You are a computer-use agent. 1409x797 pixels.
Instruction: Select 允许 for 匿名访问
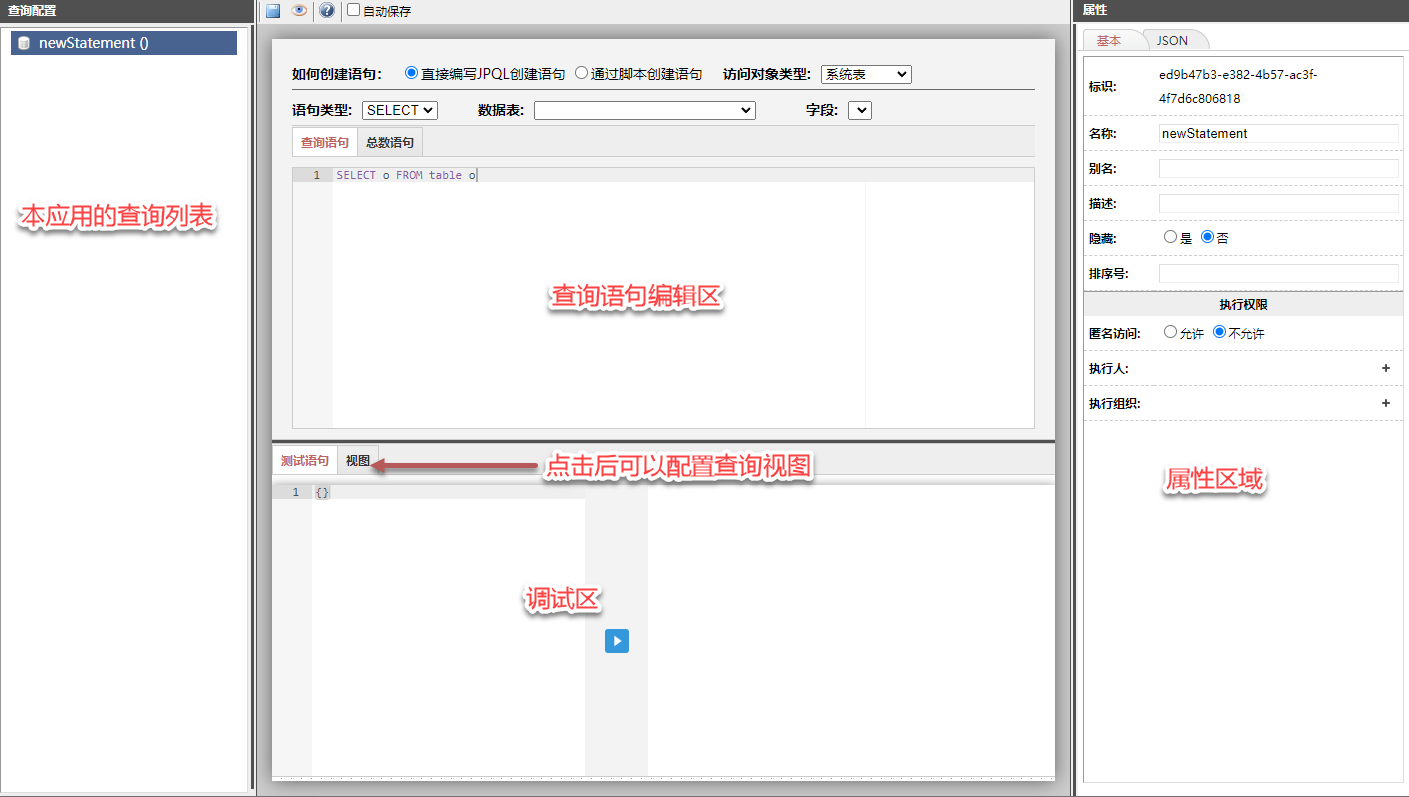1170,332
